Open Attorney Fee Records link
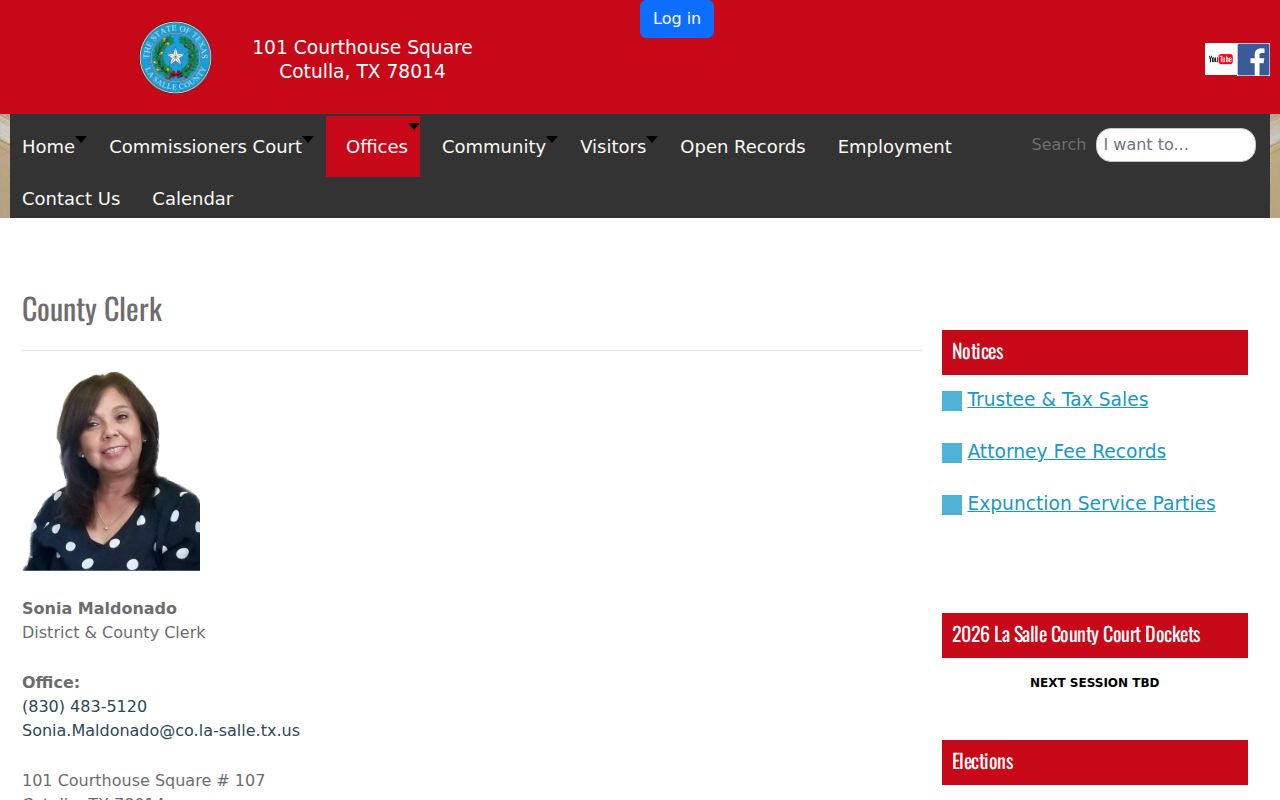1280x800 pixels. click(x=1066, y=452)
